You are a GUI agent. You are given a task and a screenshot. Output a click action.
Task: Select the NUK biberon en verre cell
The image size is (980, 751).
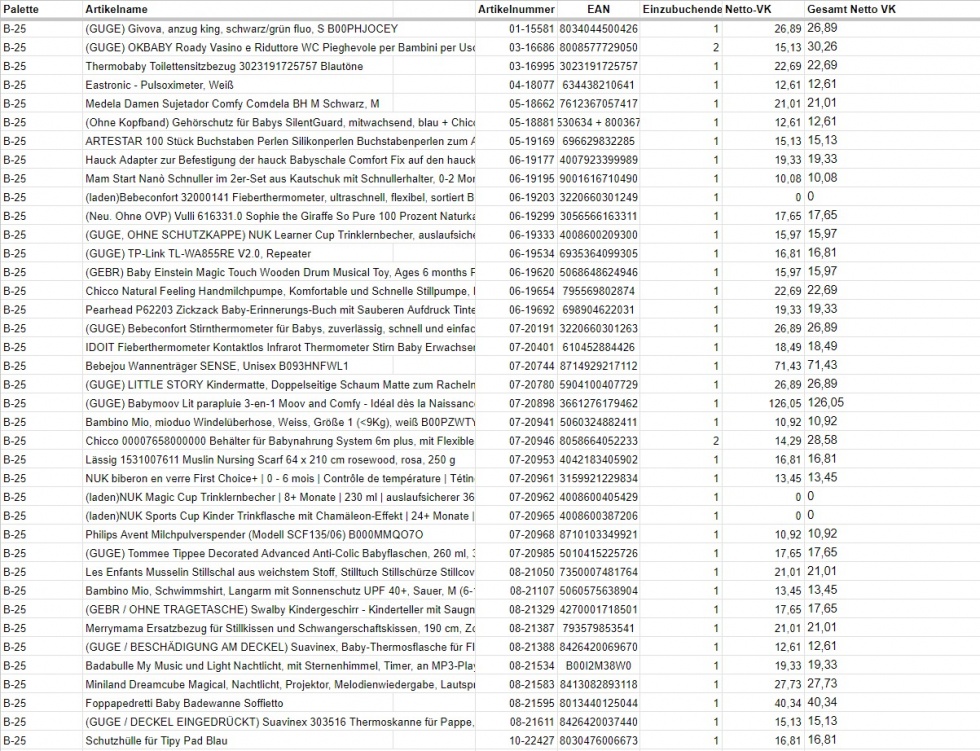pos(279,479)
